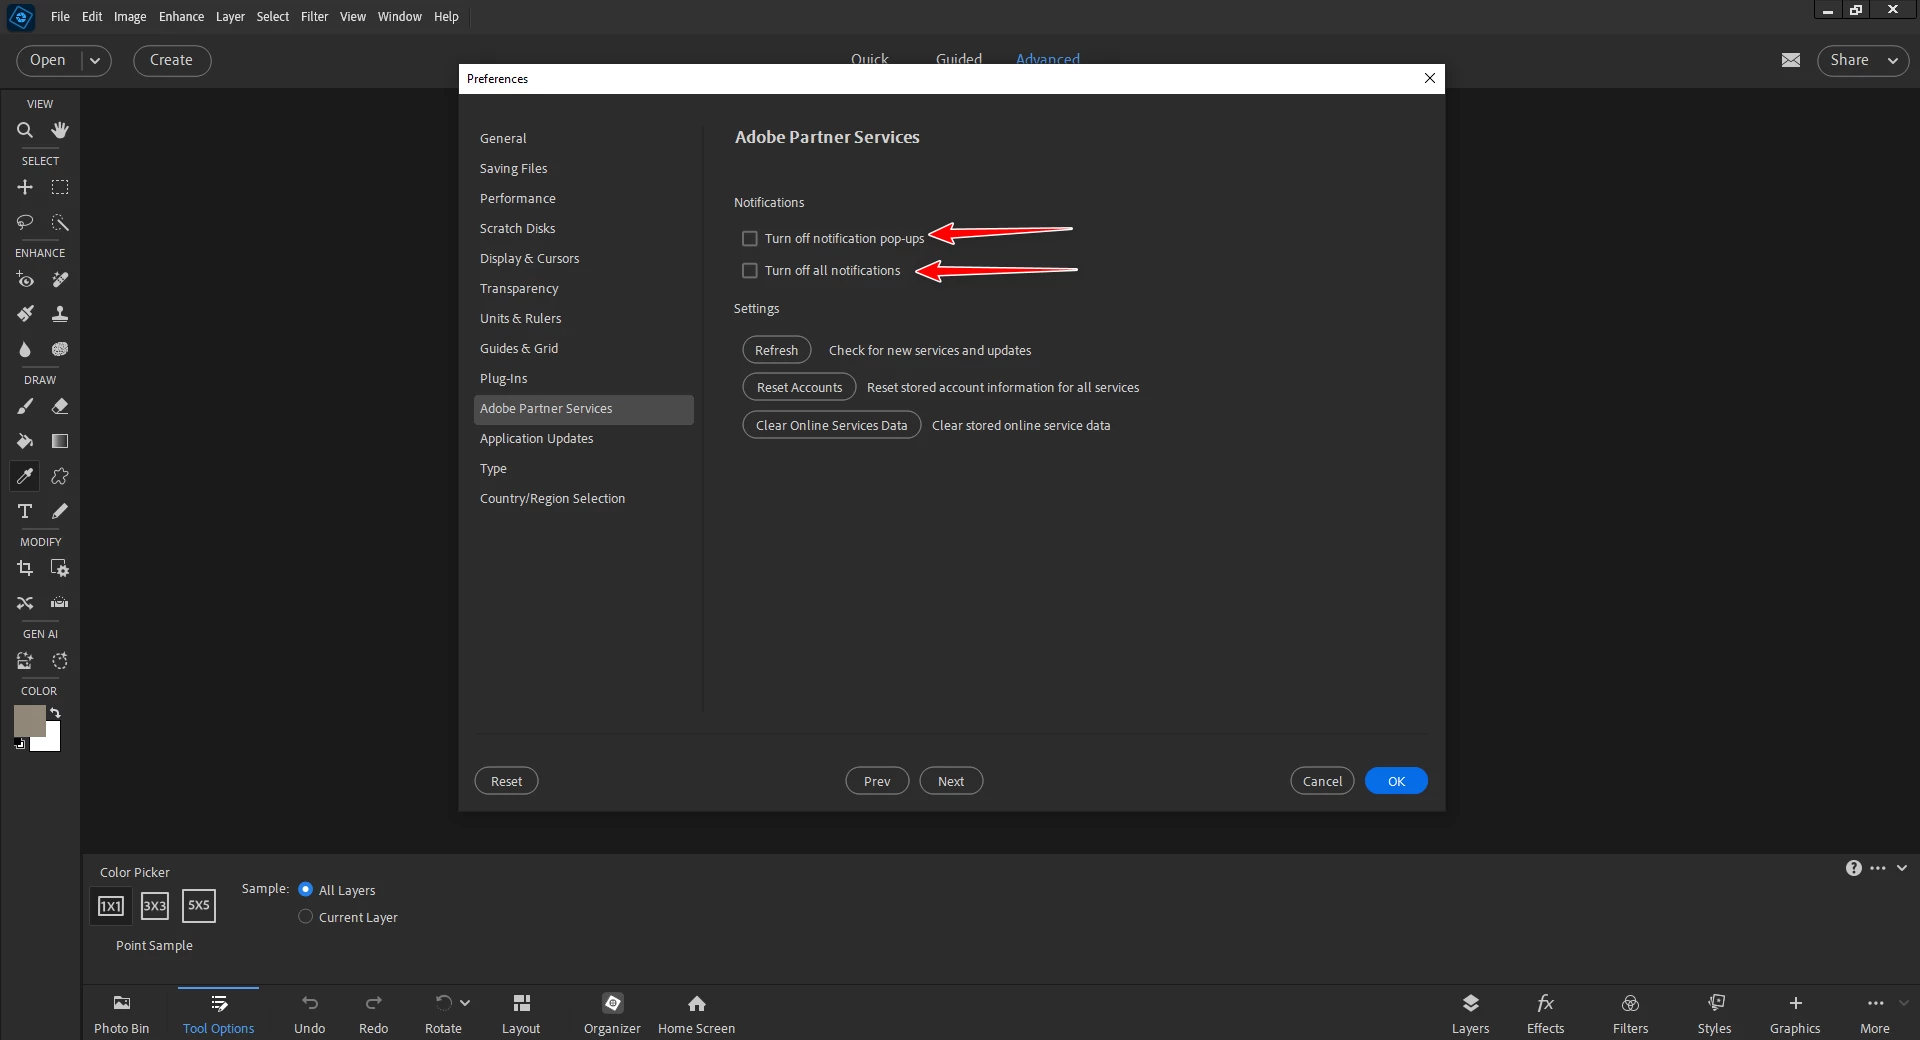Open the Styles panel

pos(1715,1013)
